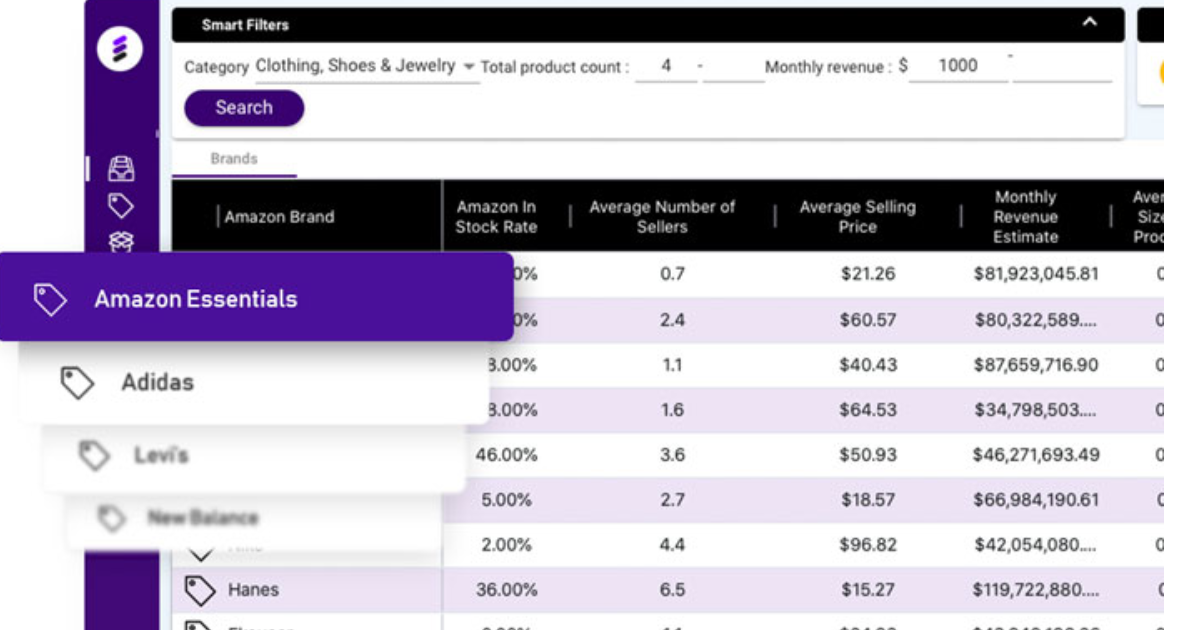Click the Monthly revenue minimum field
Image resolution: width=1200 pixels, height=630 pixels.
tap(958, 67)
